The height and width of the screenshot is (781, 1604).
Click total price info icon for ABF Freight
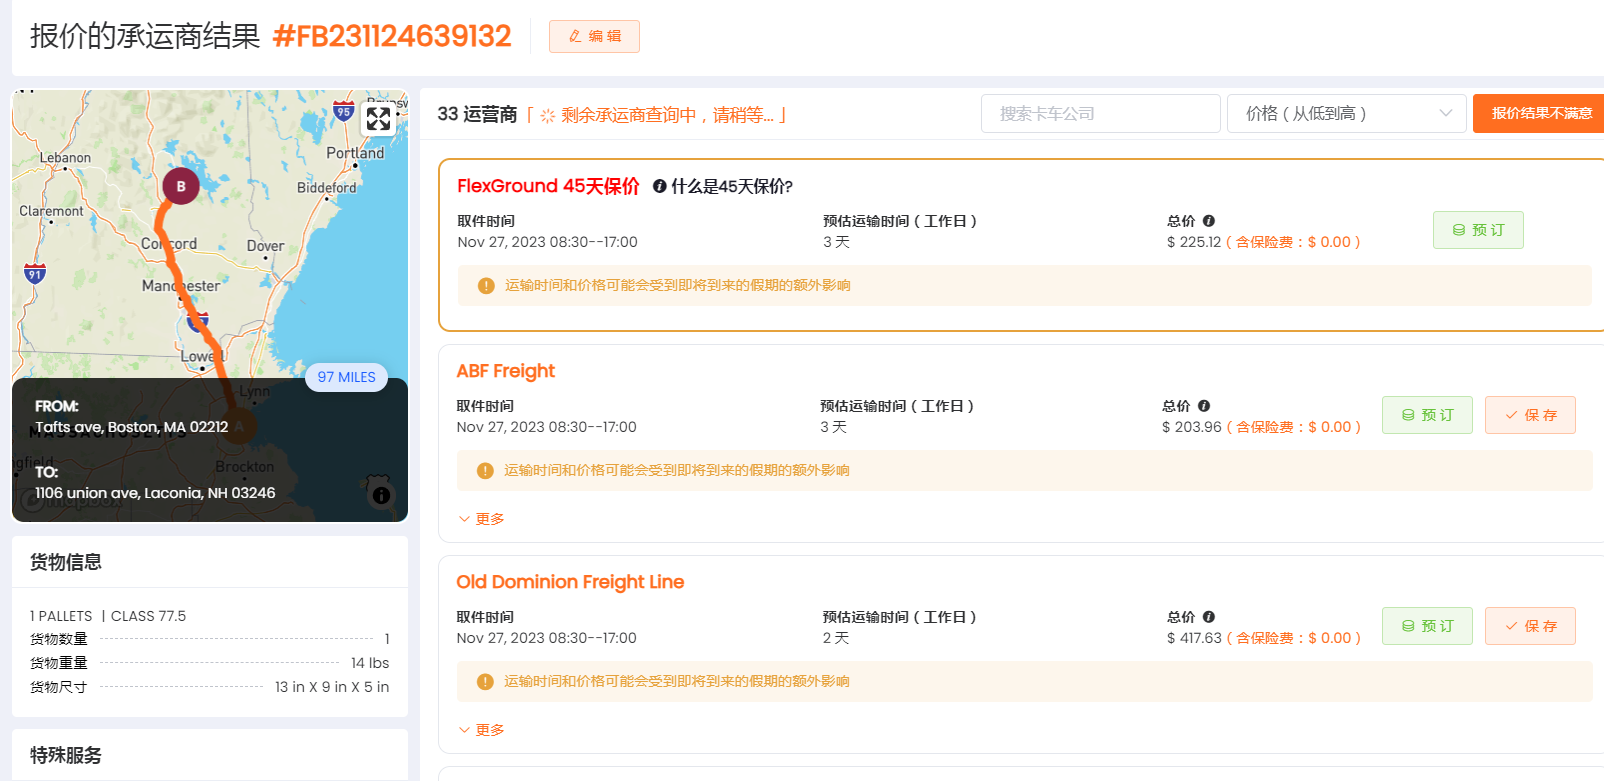(1204, 406)
